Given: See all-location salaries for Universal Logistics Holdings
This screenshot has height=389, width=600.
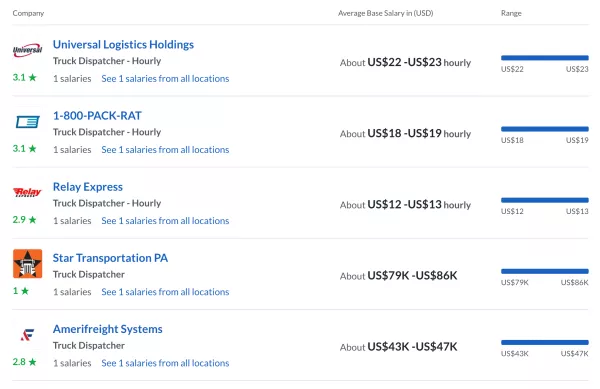Looking at the screenshot, I should coord(165,78).
